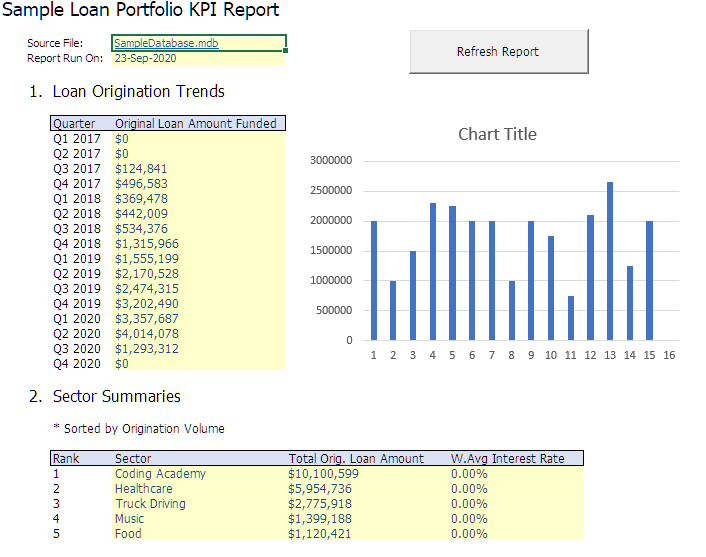Select the Food sector cell
The image size is (706, 557).
coord(128,534)
